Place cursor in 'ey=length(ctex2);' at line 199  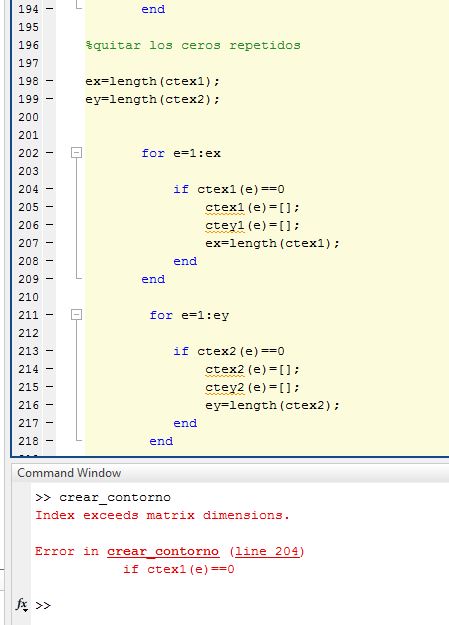tap(152, 99)
